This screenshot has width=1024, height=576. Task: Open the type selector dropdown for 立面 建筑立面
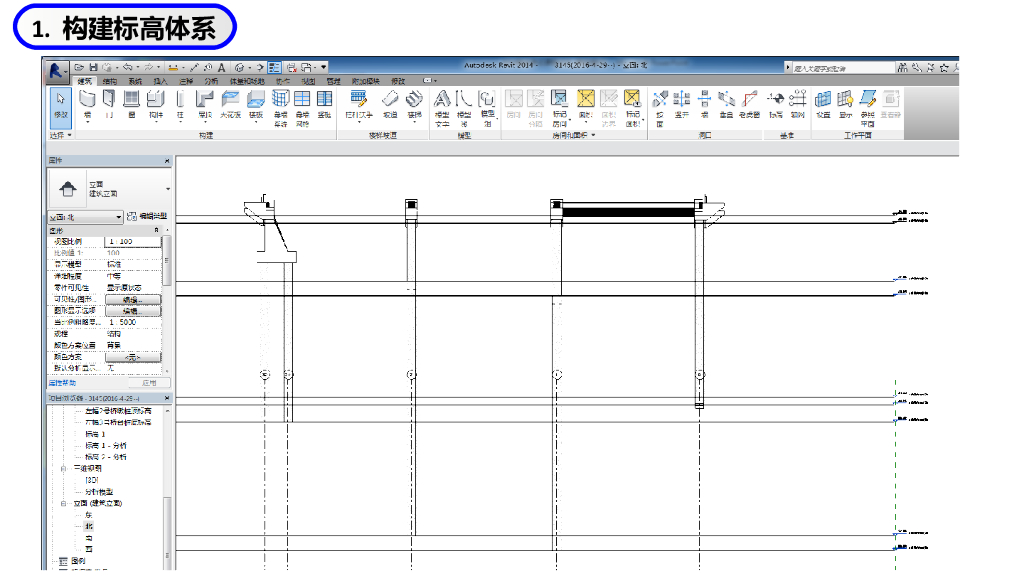click(168, 189)
